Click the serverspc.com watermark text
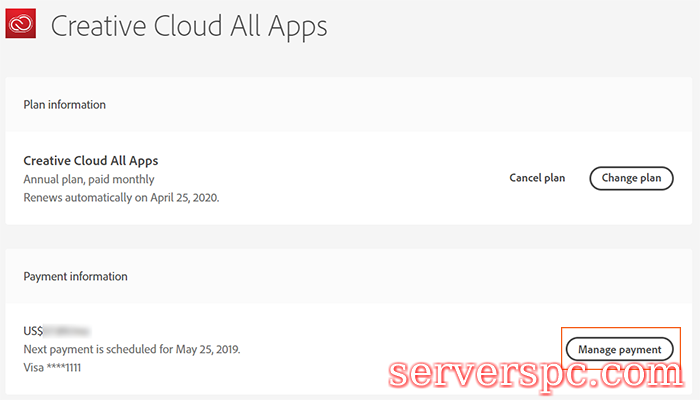 [x=533, y=376]
